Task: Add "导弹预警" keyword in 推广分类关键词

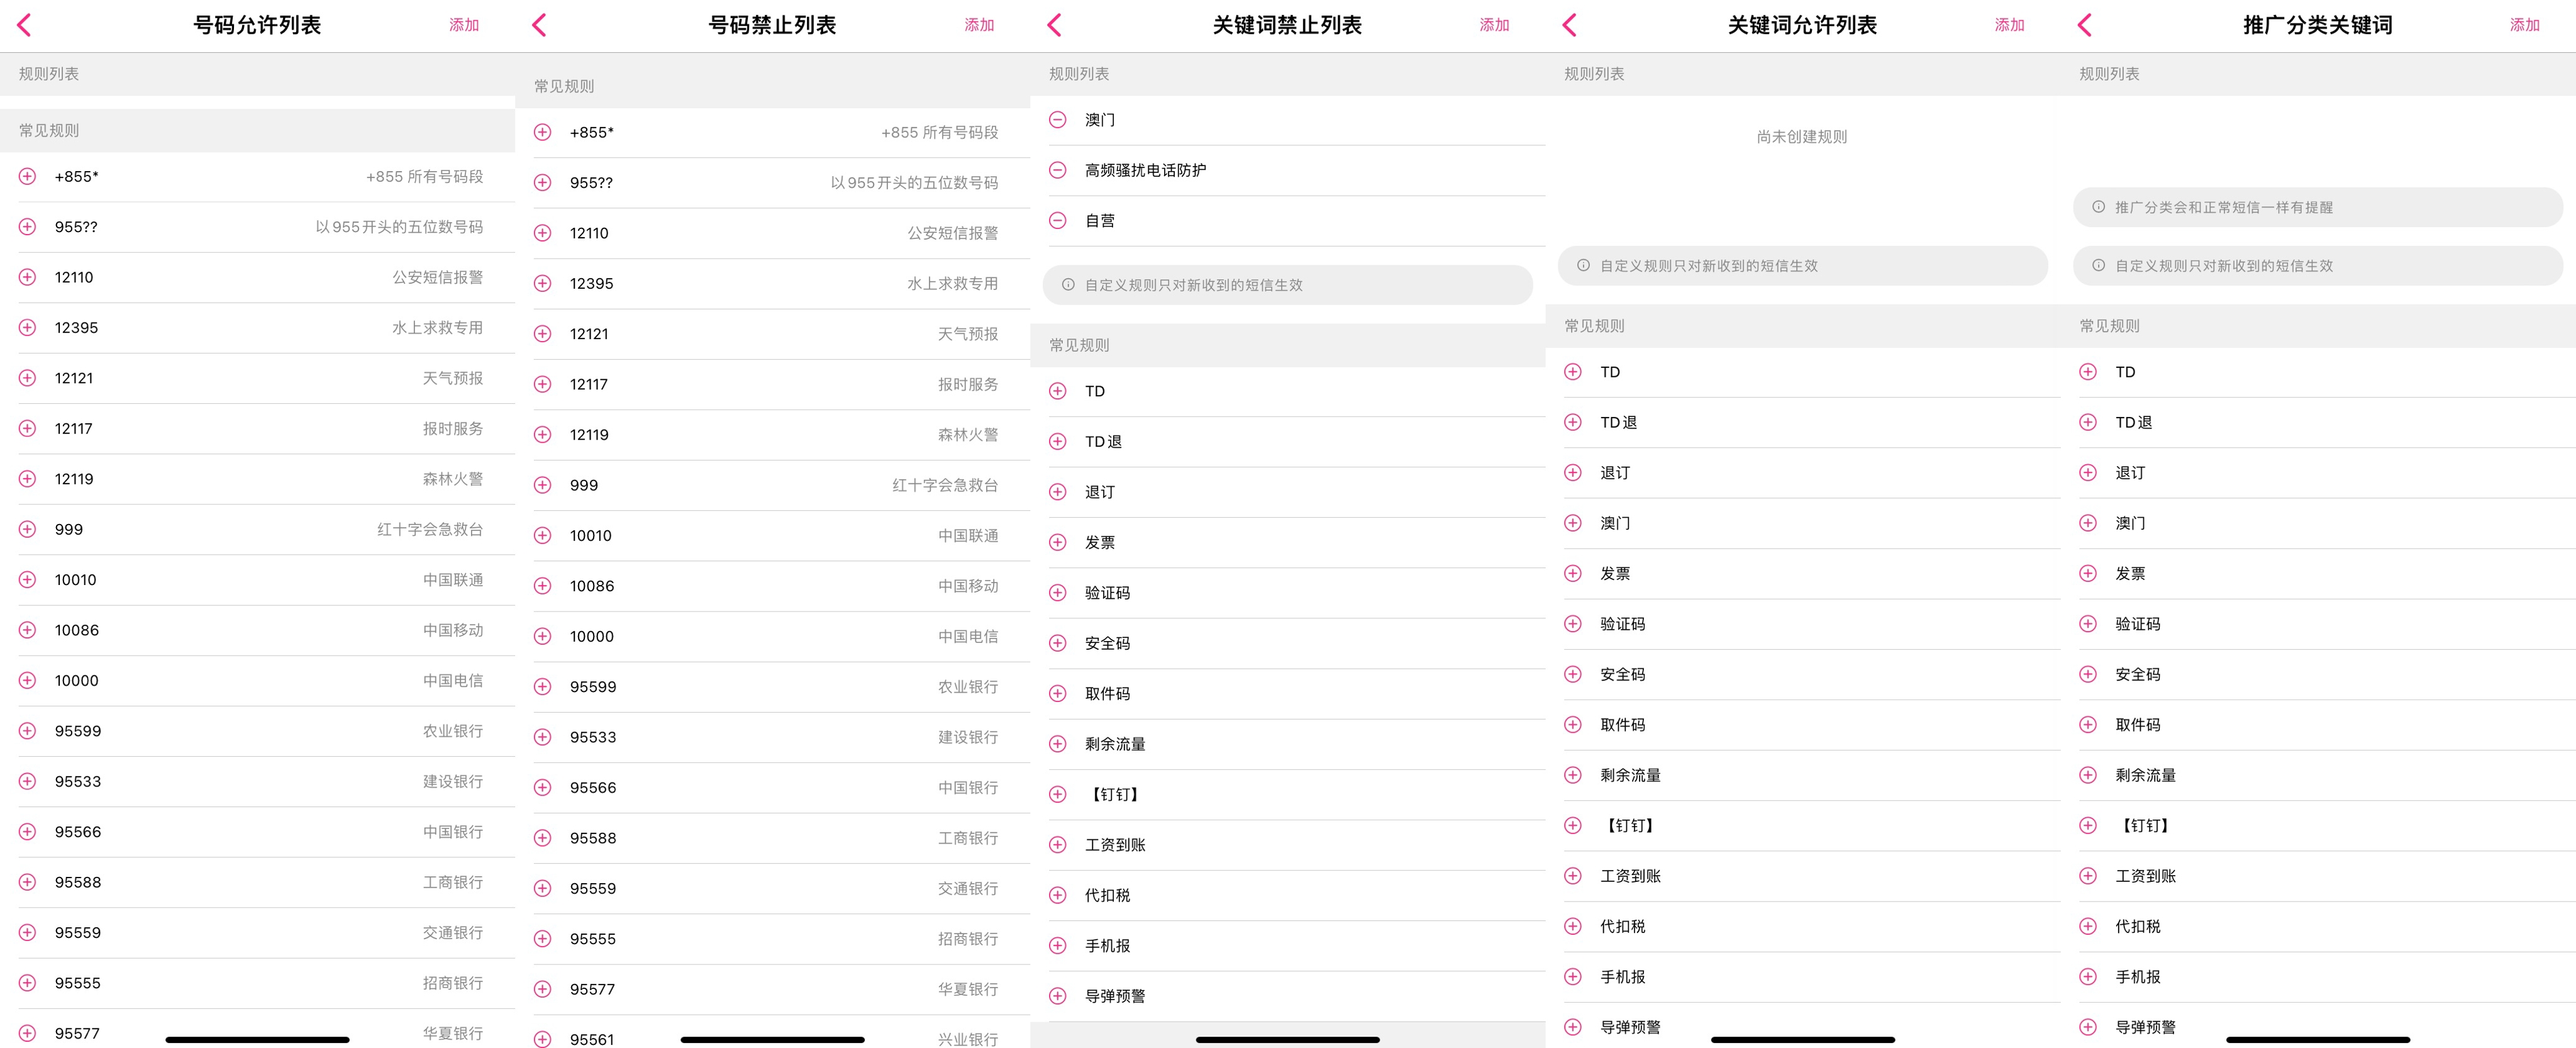Action: [2089, 1026]
